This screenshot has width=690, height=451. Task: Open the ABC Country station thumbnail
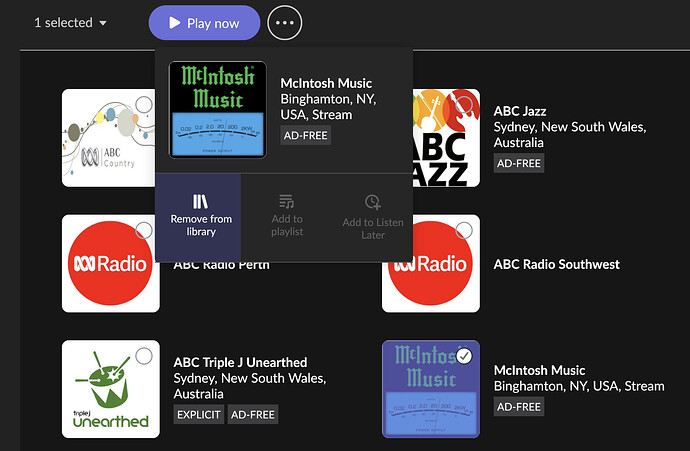(x=108, y=138)
